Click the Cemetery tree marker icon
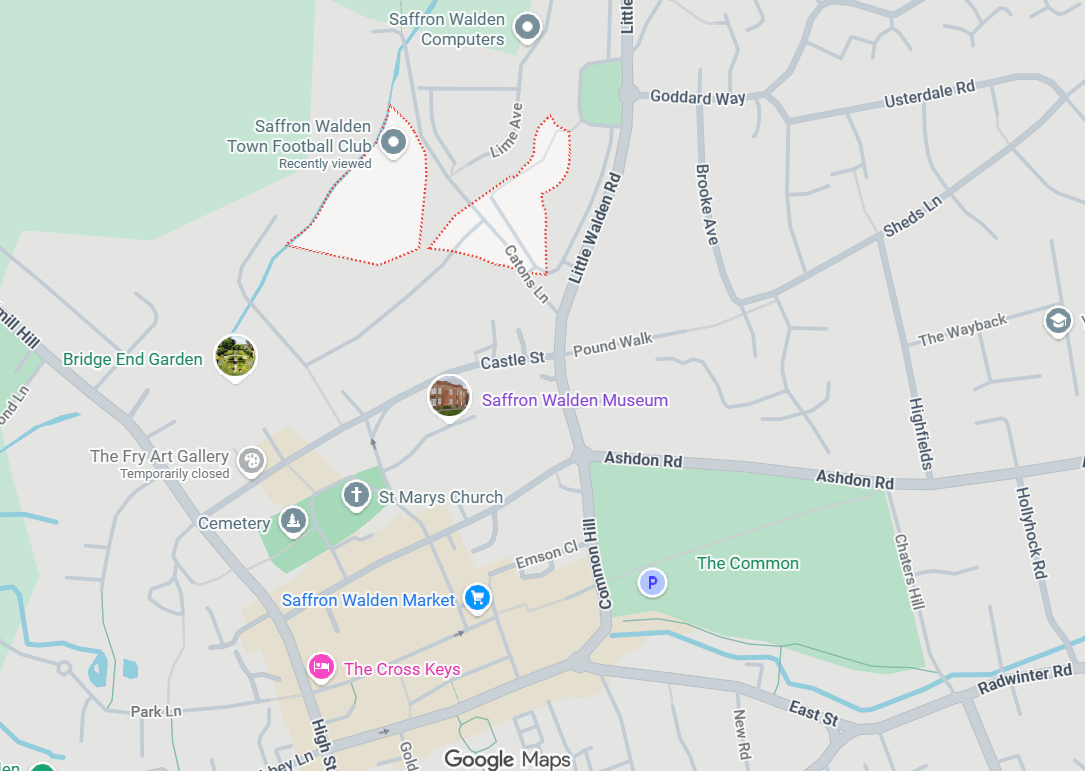This screenshot has width=1085, height=771. 293,521
